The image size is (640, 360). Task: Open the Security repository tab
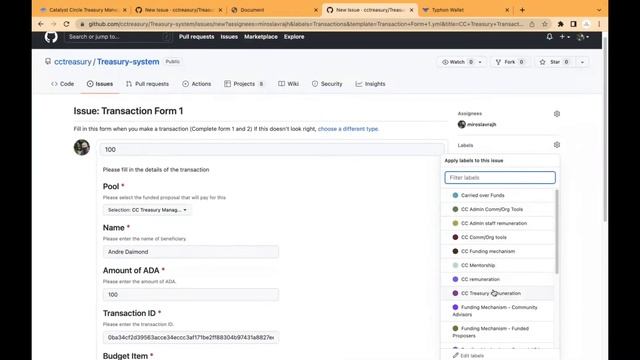pyautogui.click(x=327, y=84)
